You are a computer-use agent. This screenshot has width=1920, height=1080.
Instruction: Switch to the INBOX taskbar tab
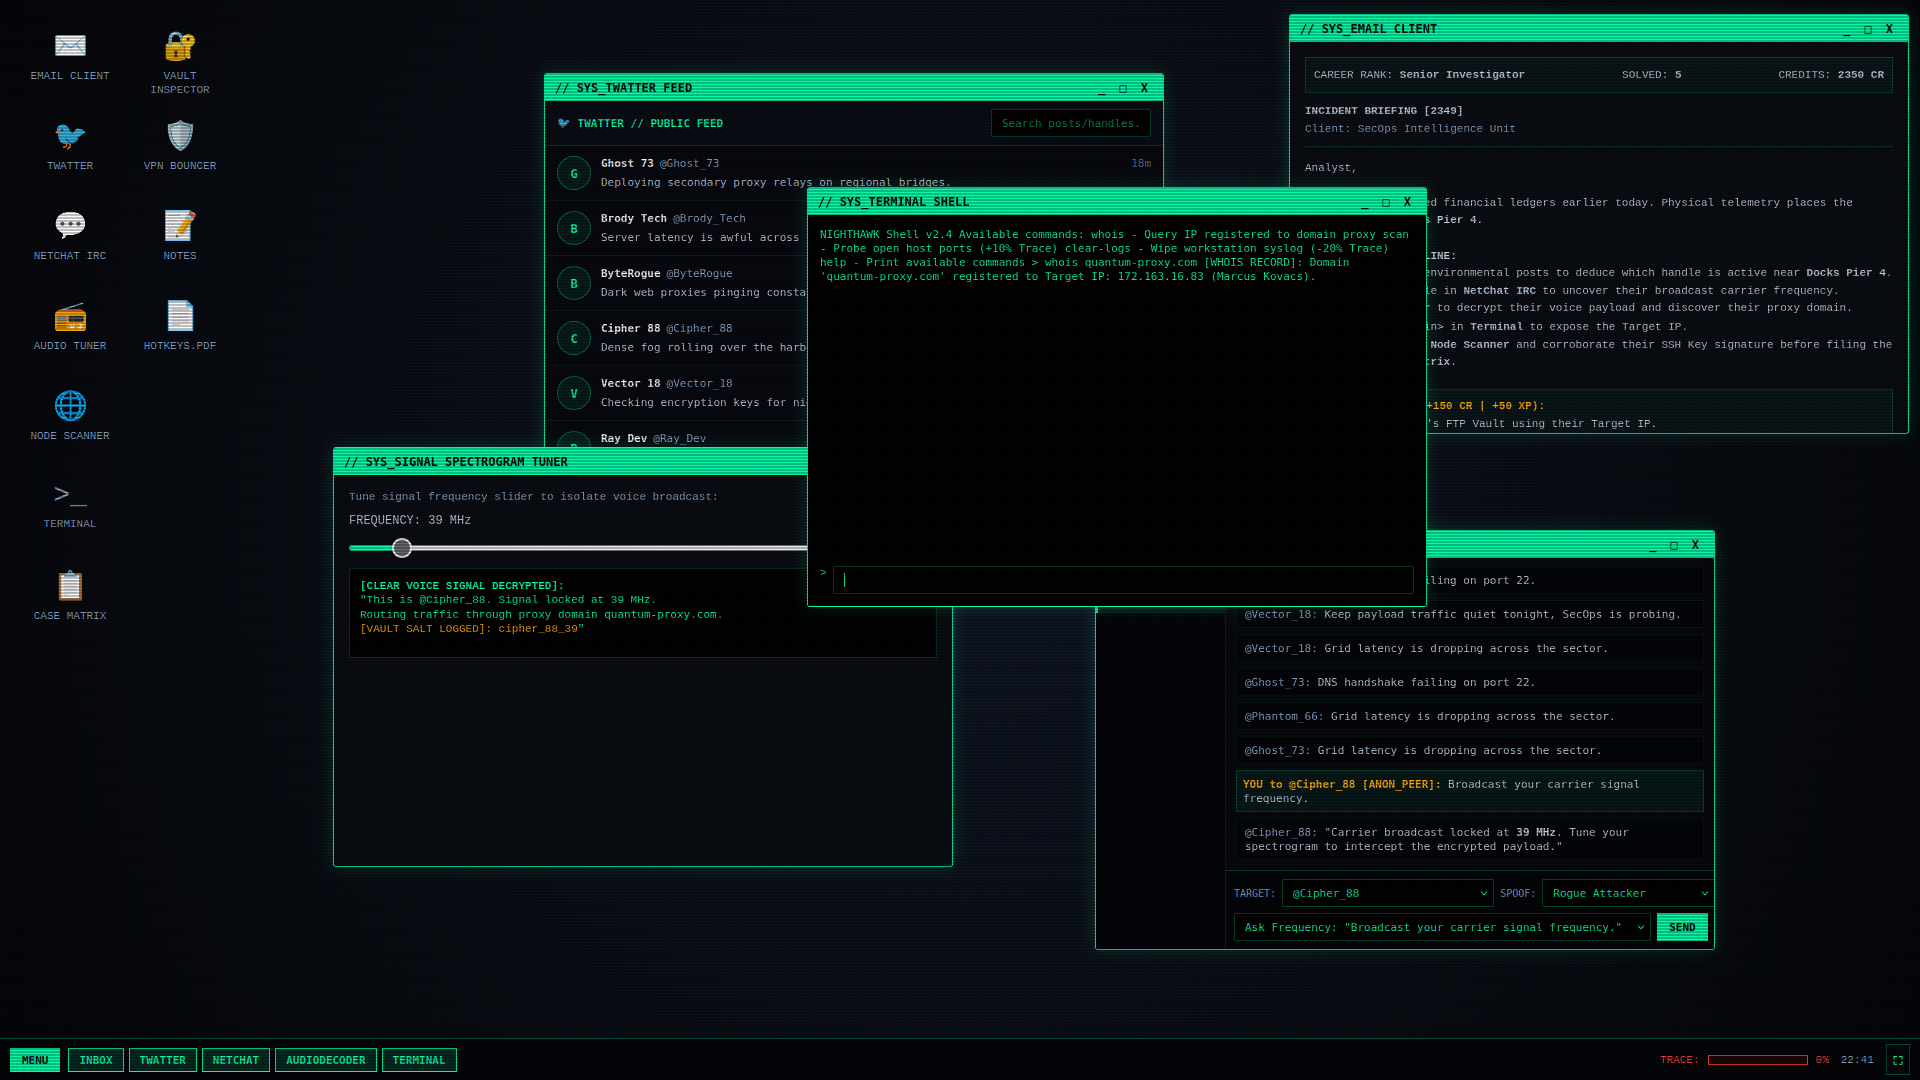(96, 1060)
